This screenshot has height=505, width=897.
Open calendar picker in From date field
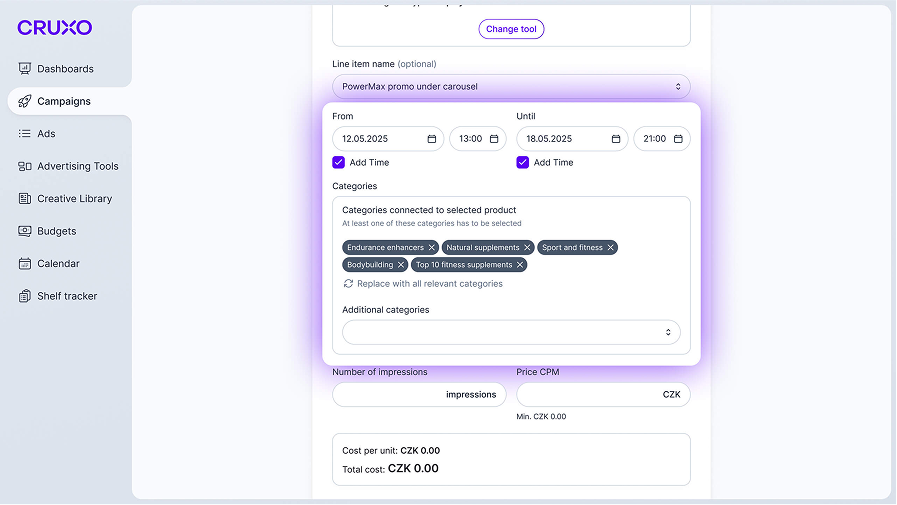(432, 139)
